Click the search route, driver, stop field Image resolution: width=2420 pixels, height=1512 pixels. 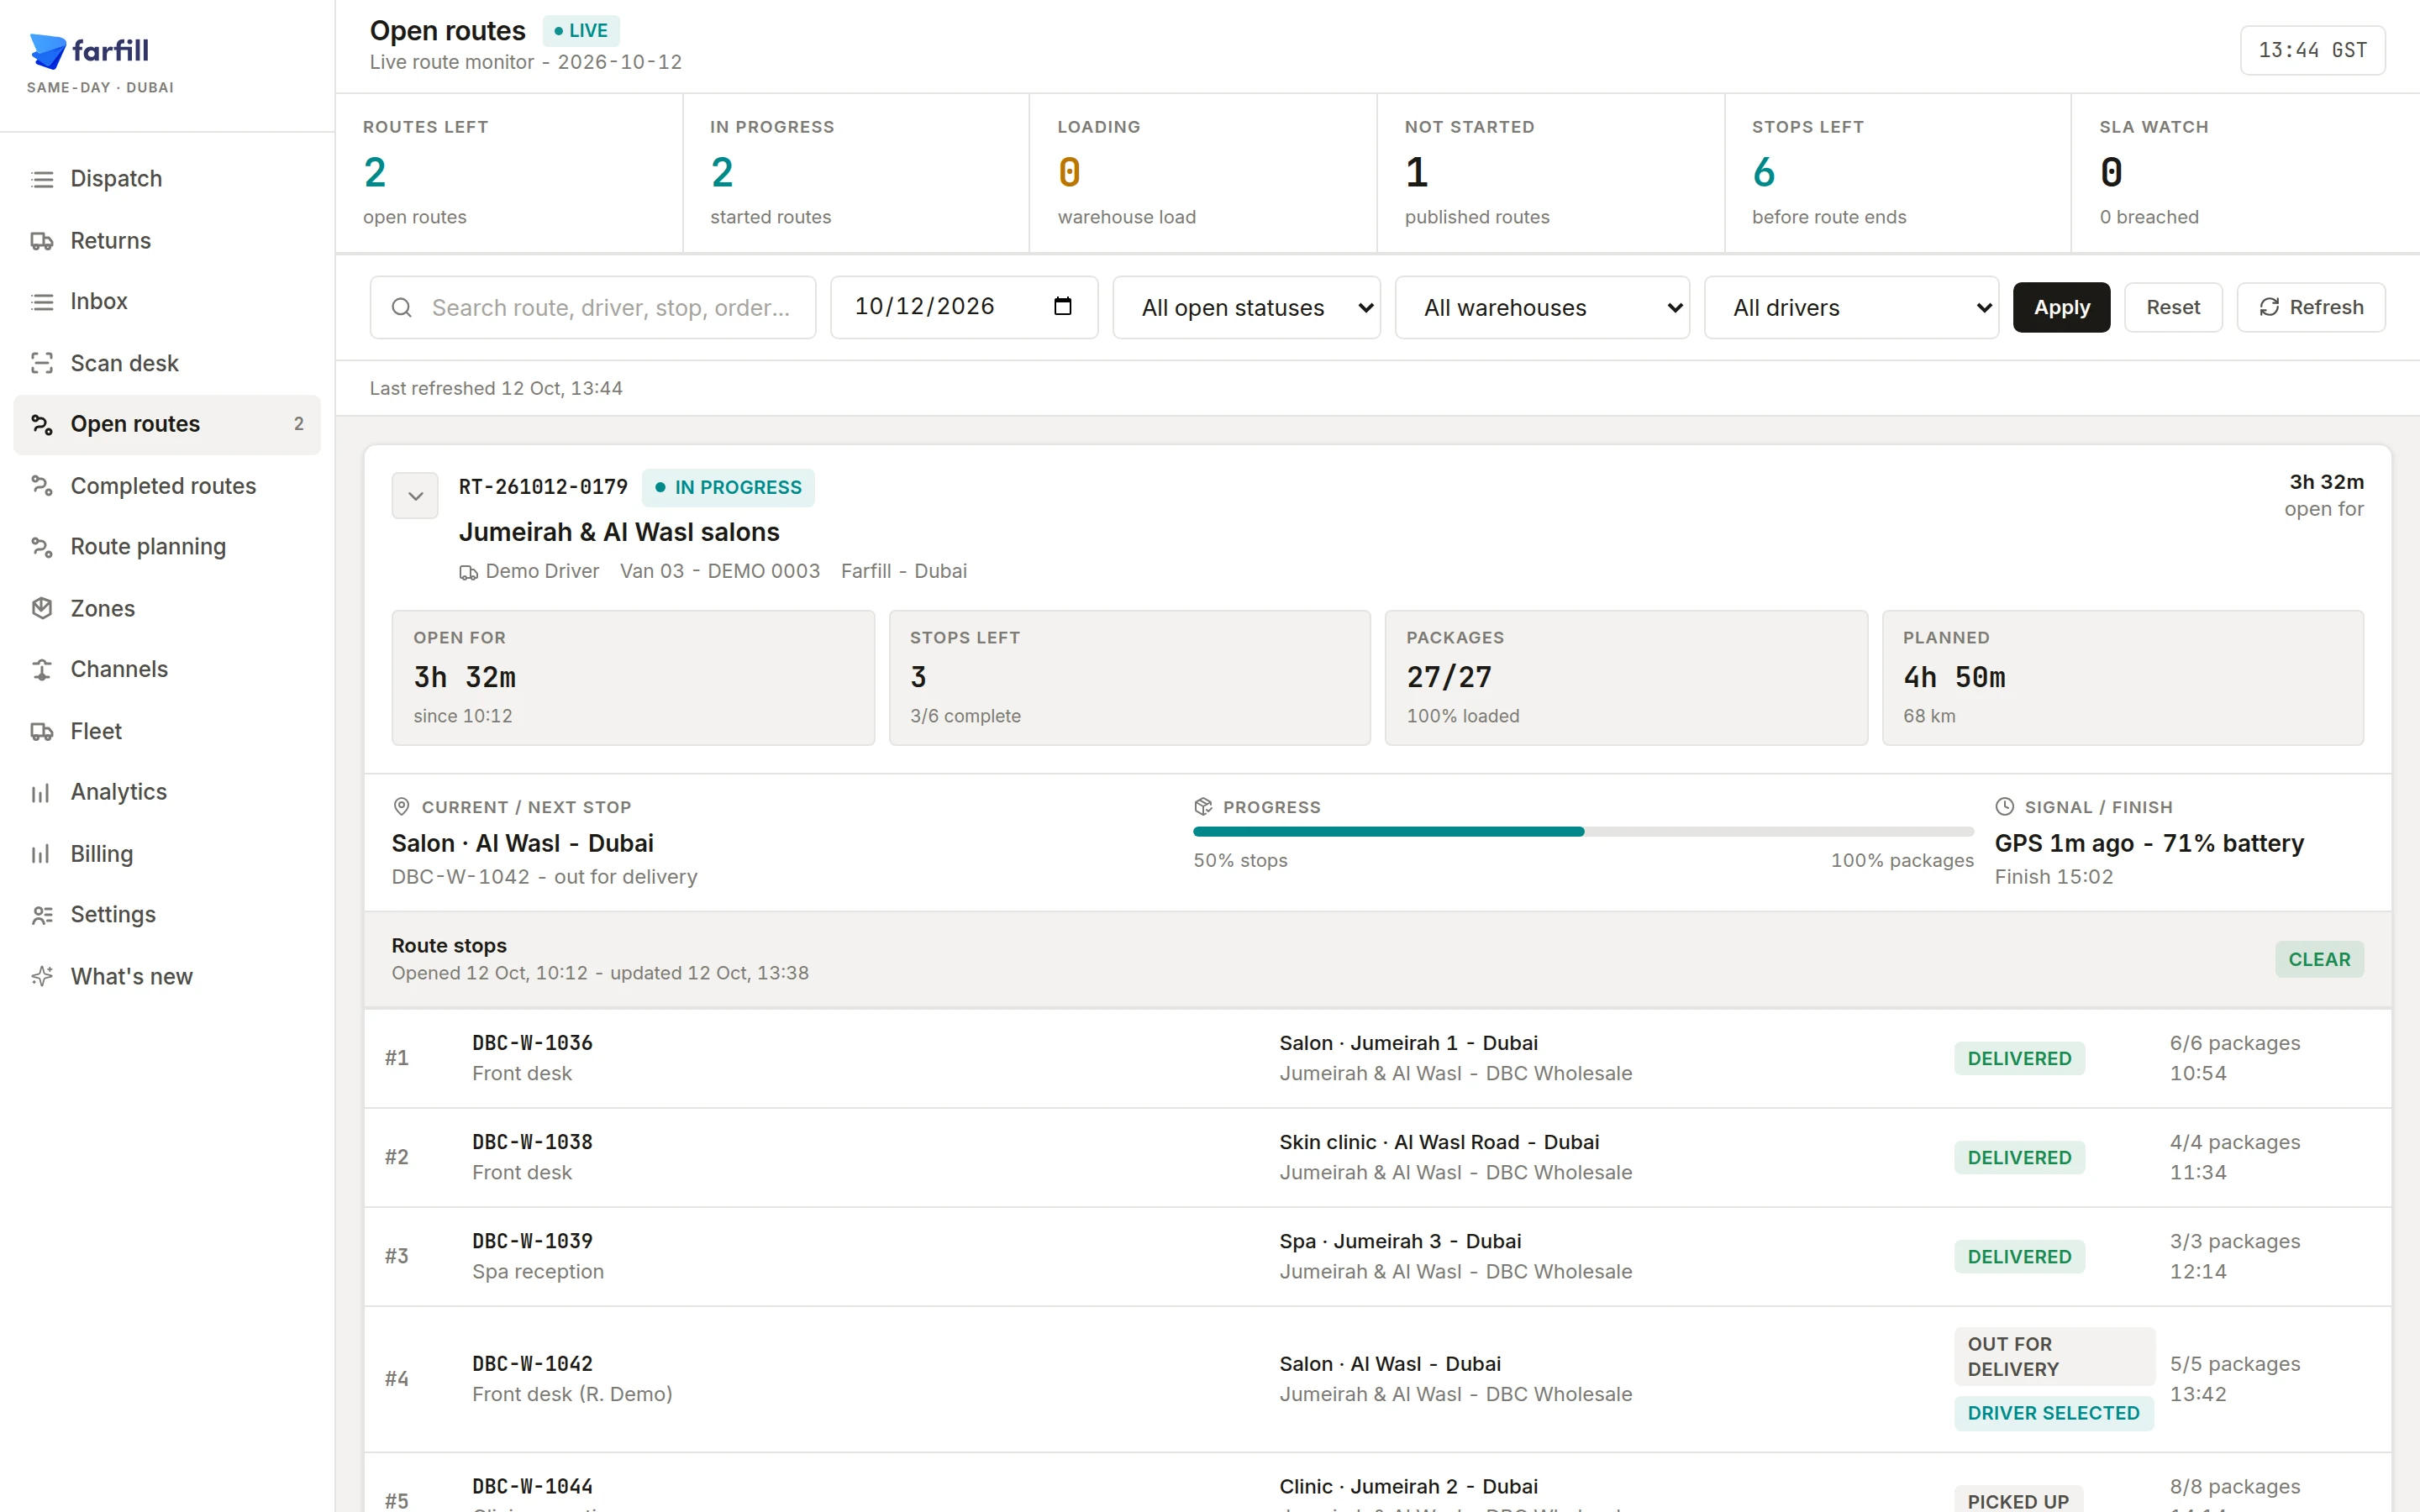pos(593,308)
